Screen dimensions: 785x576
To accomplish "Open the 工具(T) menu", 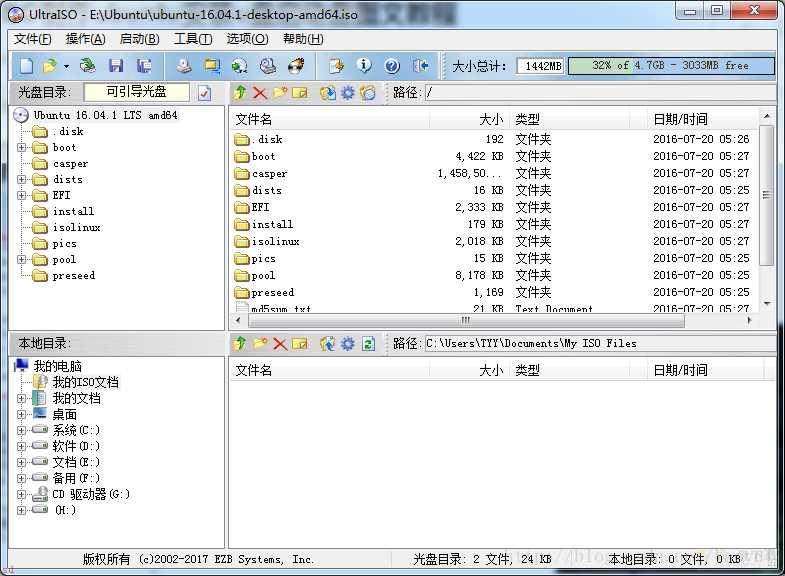I will pyautogui.click(x=193, y=39).
